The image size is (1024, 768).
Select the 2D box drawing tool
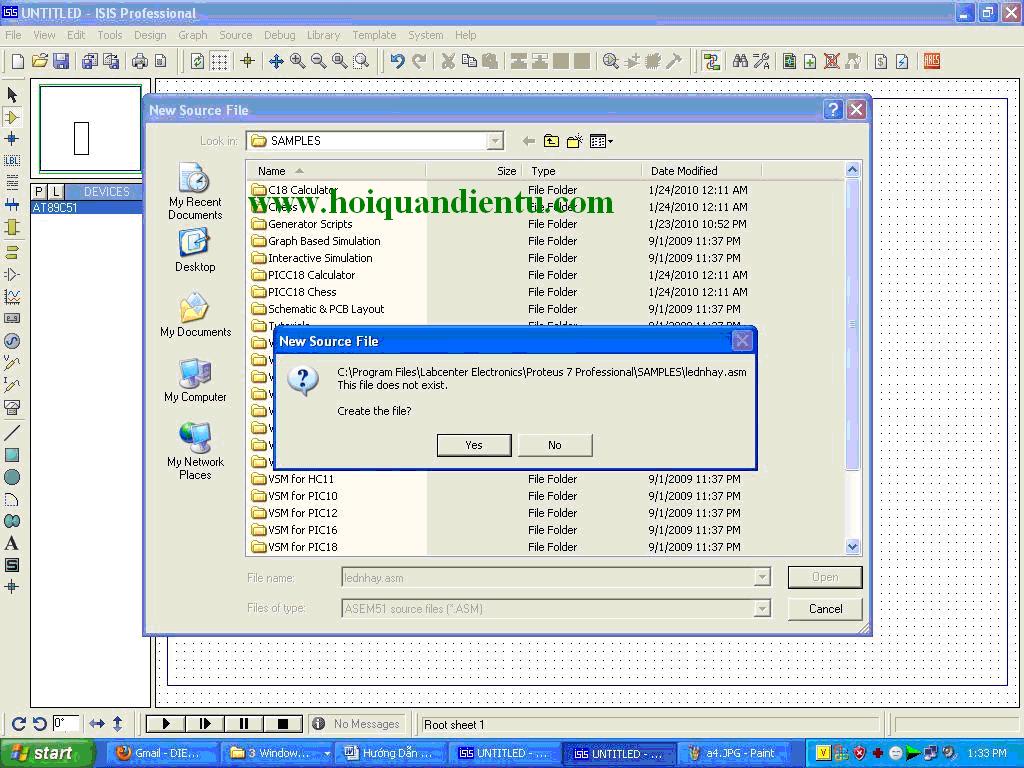pos(12,455)
